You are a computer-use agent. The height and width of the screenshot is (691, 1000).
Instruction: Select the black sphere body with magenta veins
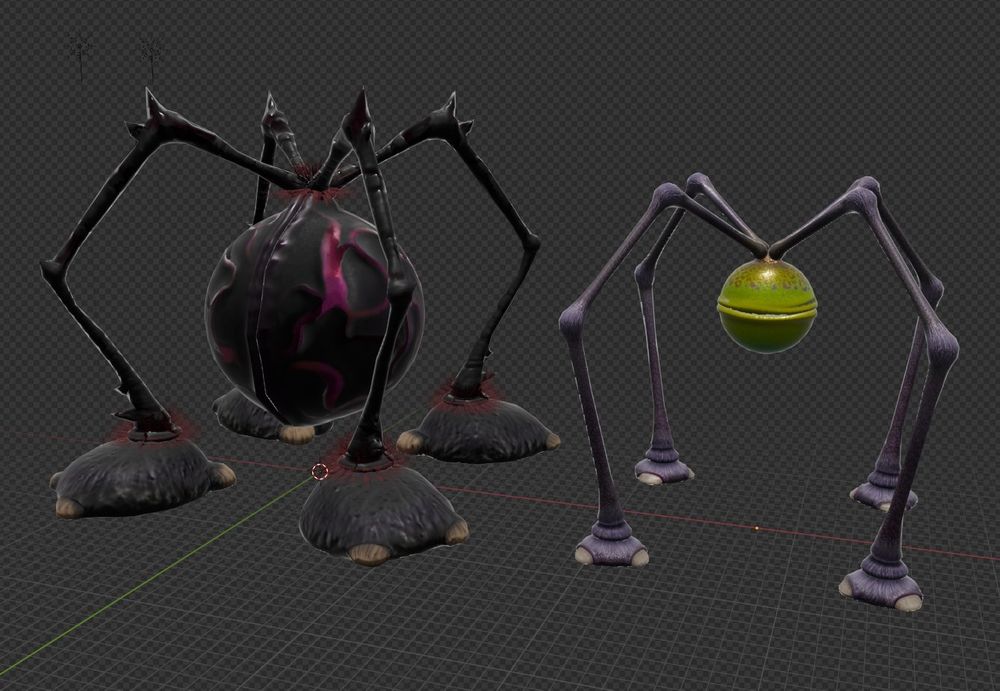click(x=314, y=309)
